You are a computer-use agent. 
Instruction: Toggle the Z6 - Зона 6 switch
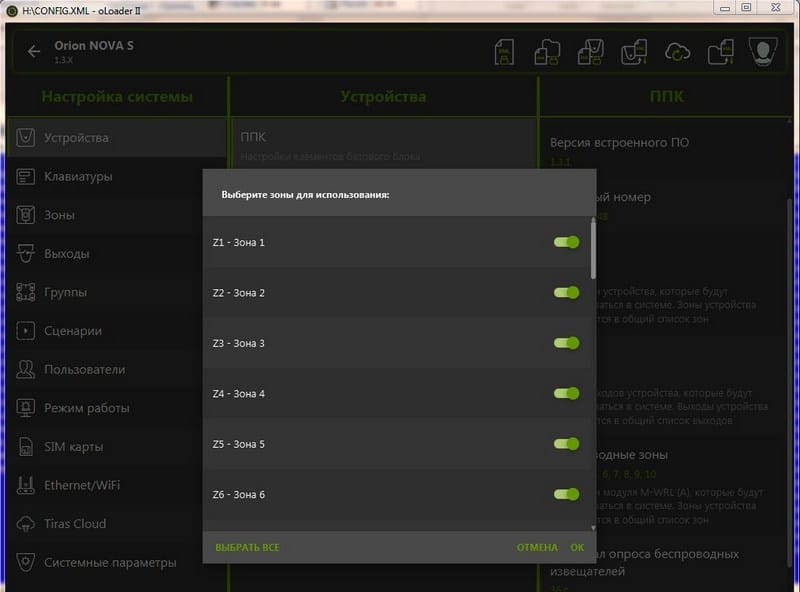click(x=566, y=494)
